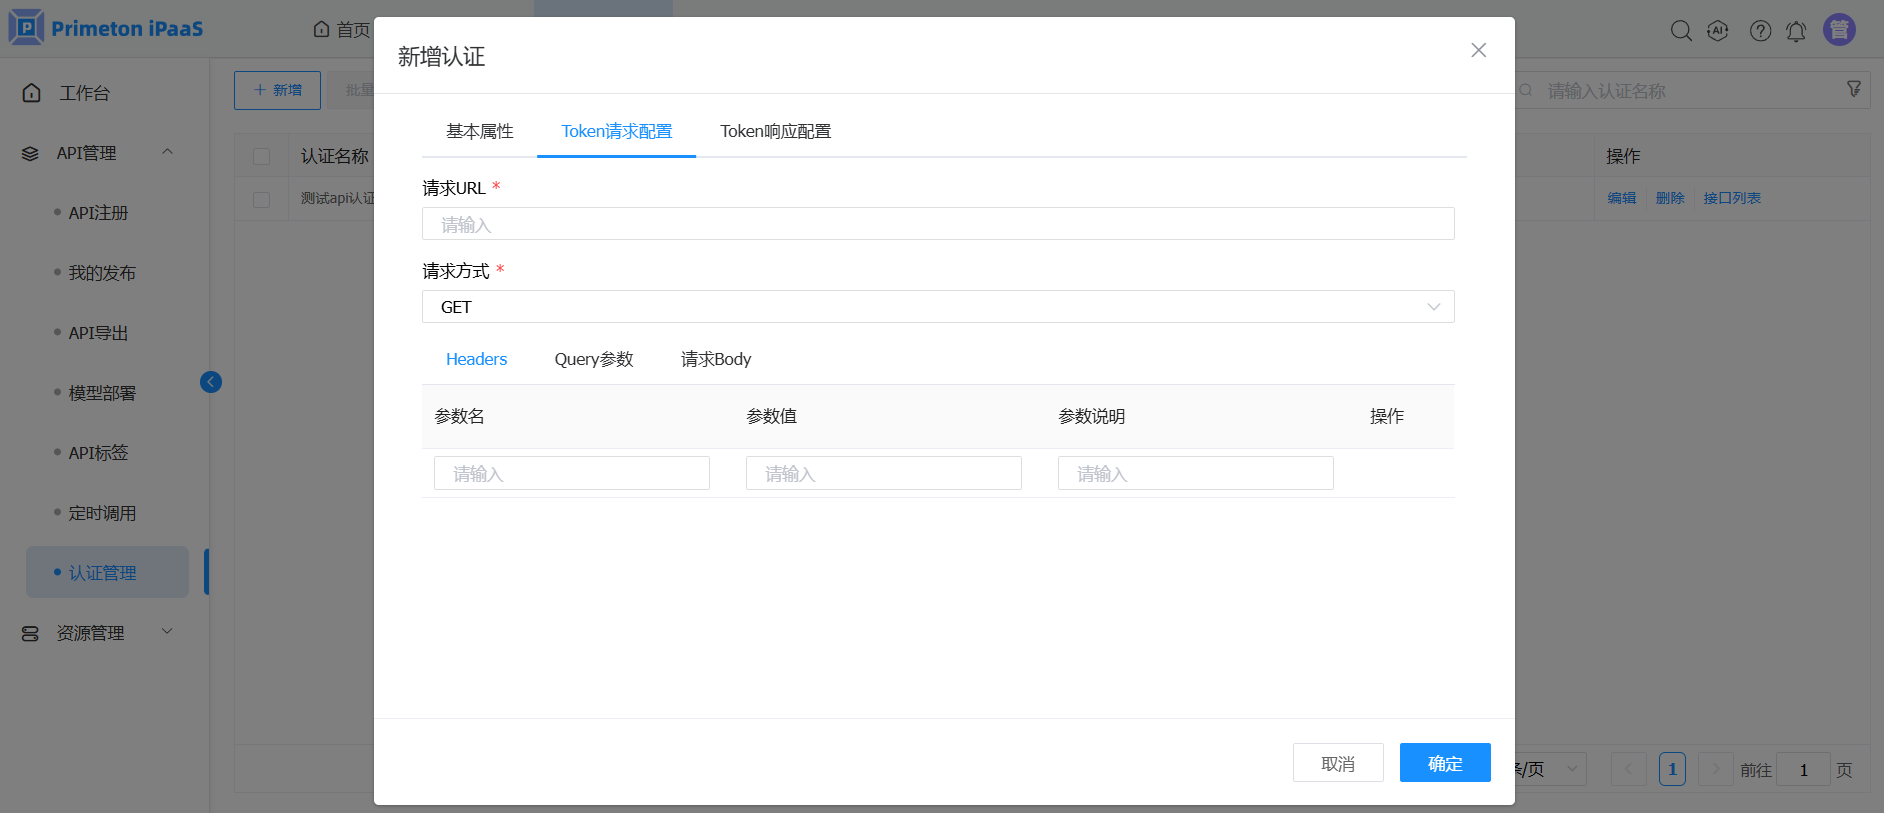This screenshot has width=1884, height=813.
Task: Click the search magnifier icon in header
Action: pyautogui.click(x=1681, y=31)
